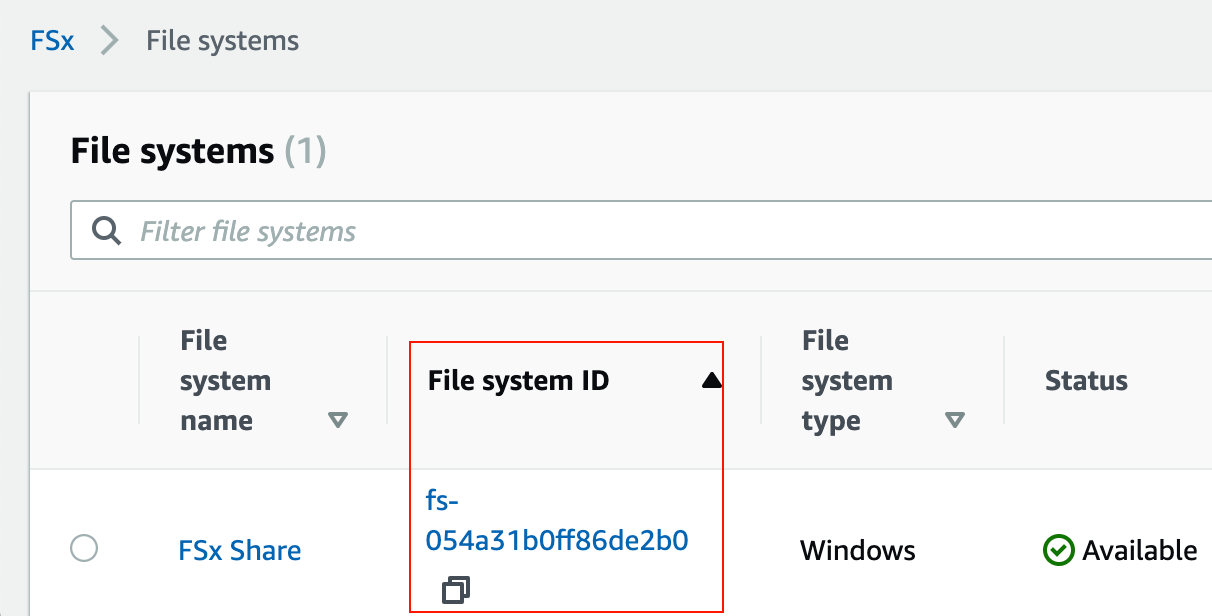Click the File system name column header
The height and width of the screenshot is (616, 1212).
tap(226, 381)
